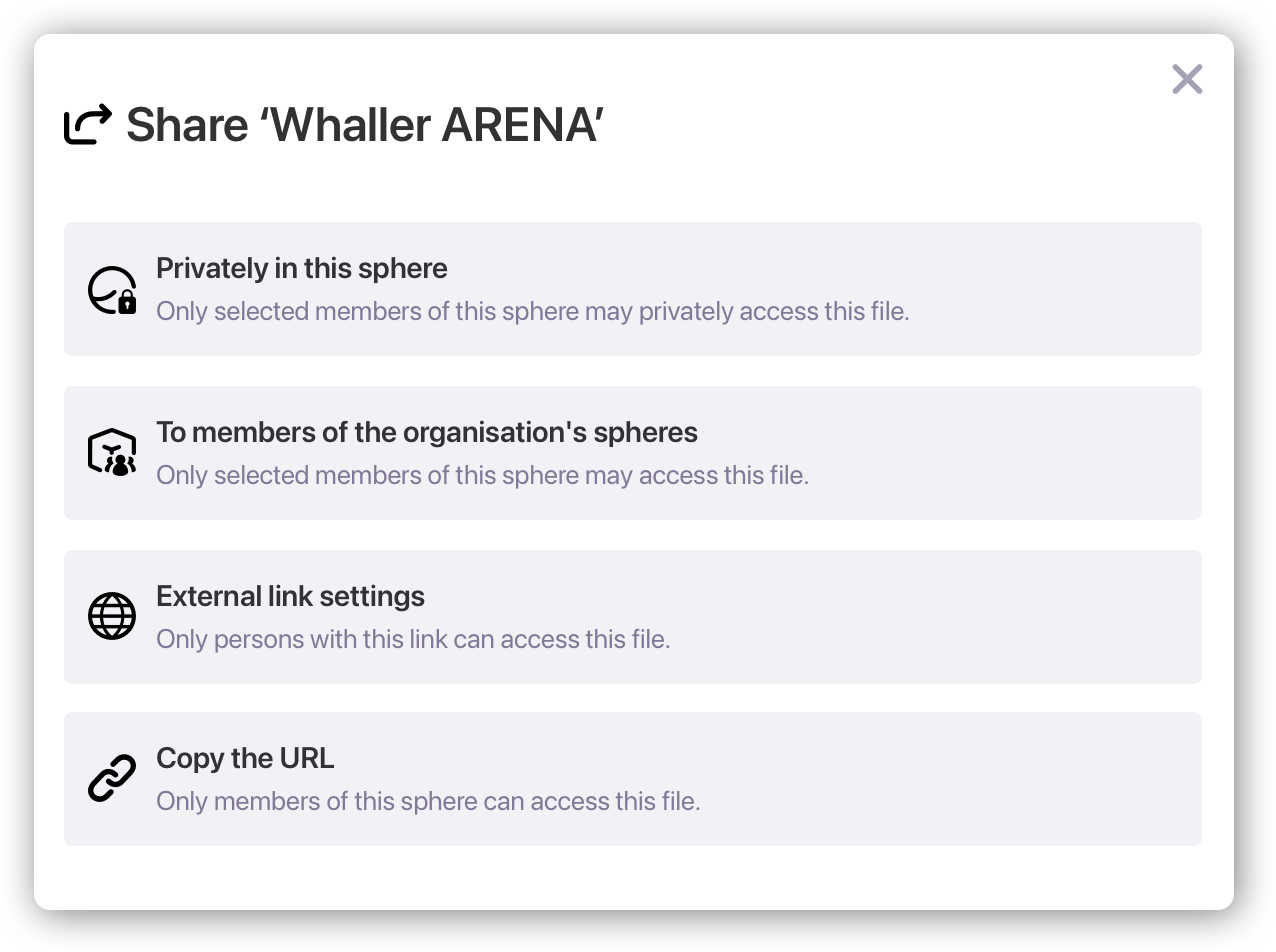Click 'Only persons with this link' description
This screenshot has width=1276, height=952.
pyautogui.click(x=413, y=639)
